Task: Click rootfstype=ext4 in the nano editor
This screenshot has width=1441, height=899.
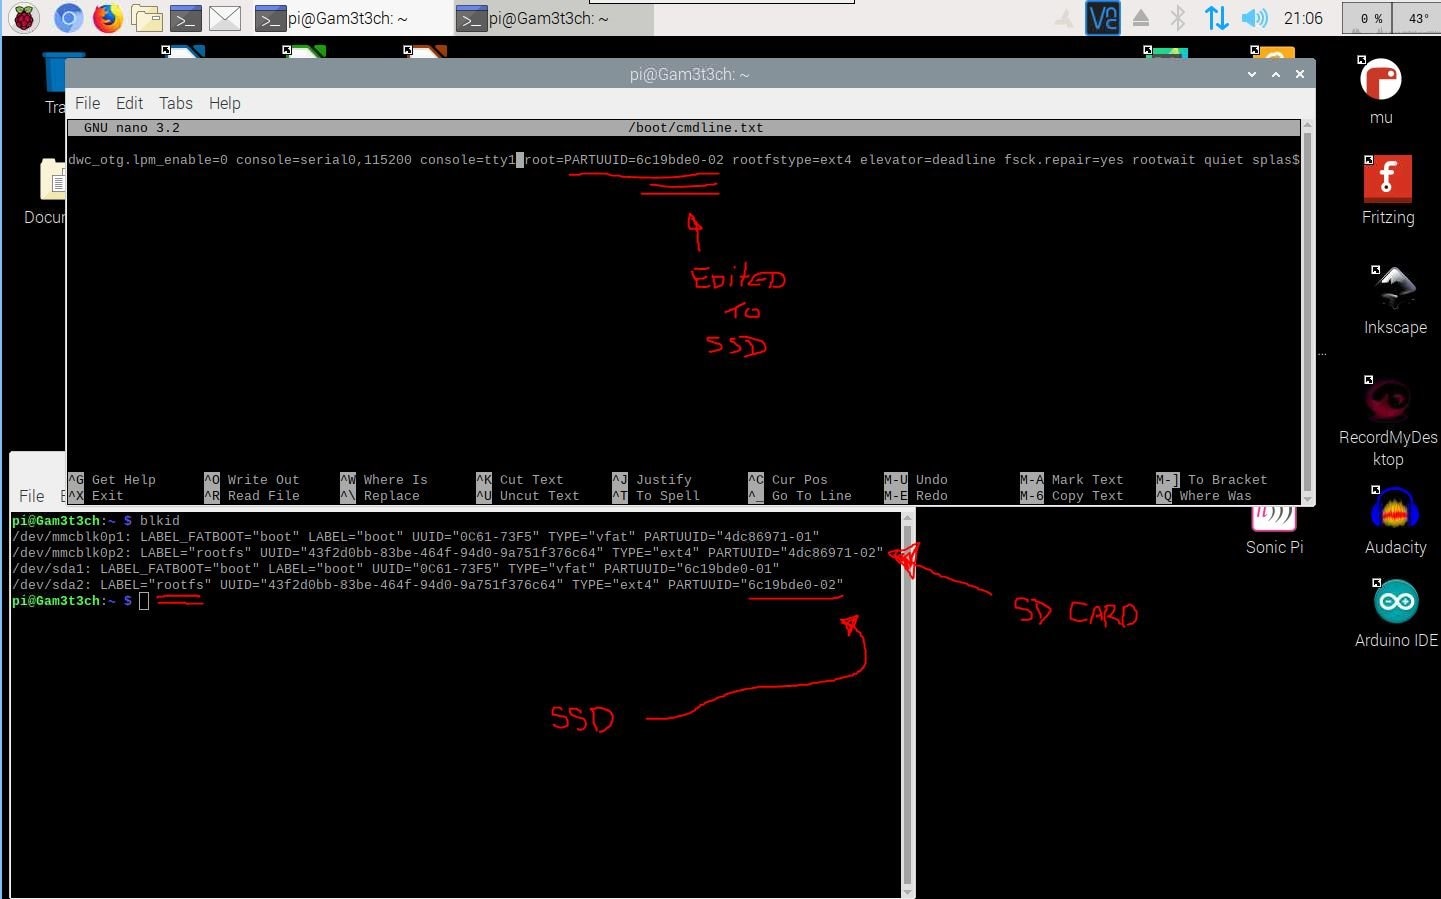Action: pos(792,160)
